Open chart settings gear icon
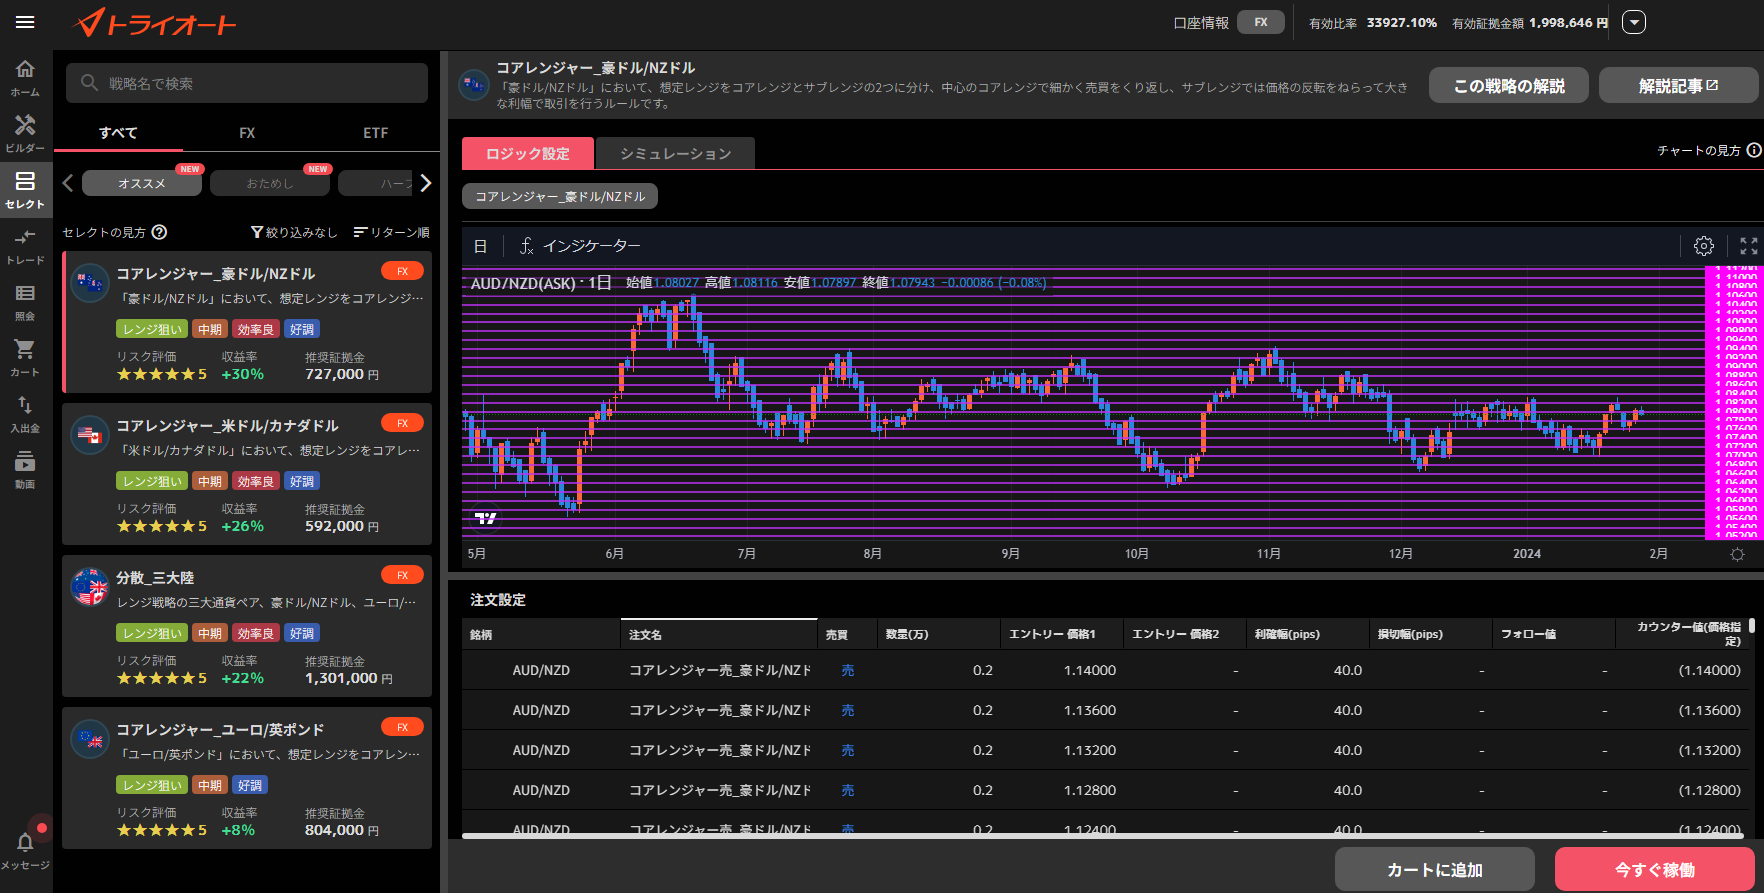 coord(1704,246)
